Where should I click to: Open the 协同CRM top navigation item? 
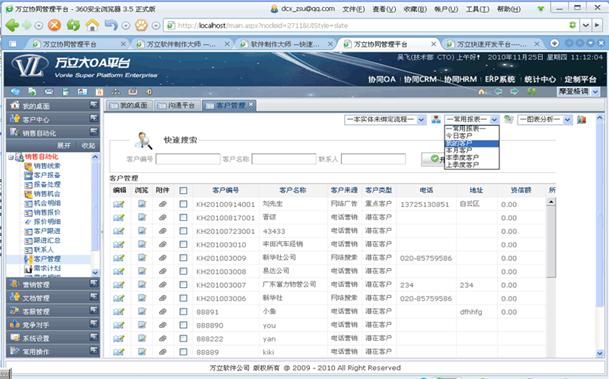[420, 79]
